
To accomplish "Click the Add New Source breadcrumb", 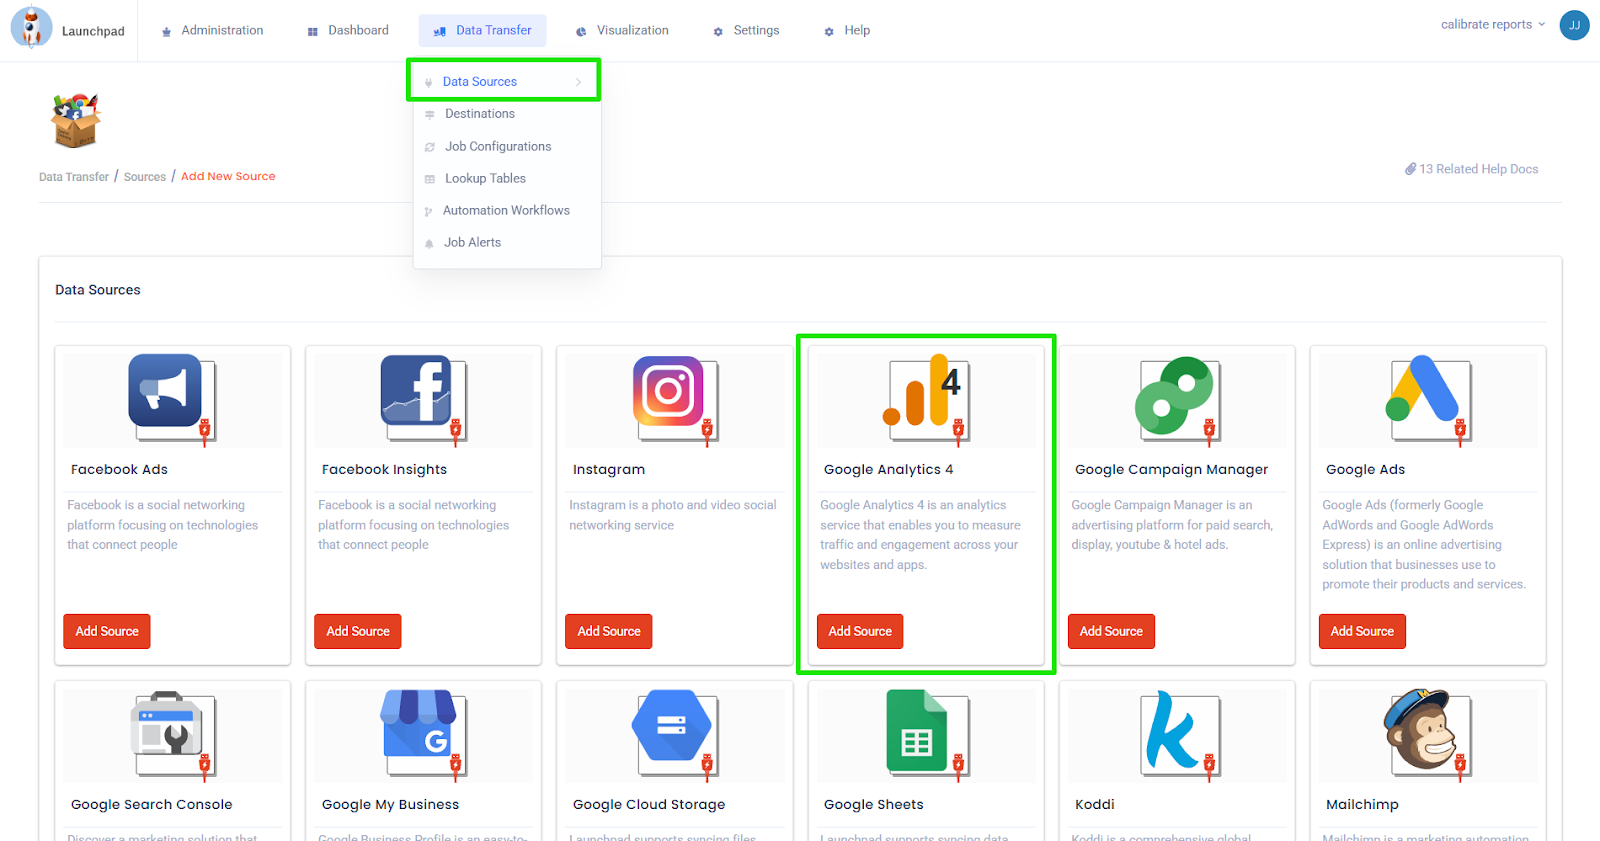I will 228,176.
